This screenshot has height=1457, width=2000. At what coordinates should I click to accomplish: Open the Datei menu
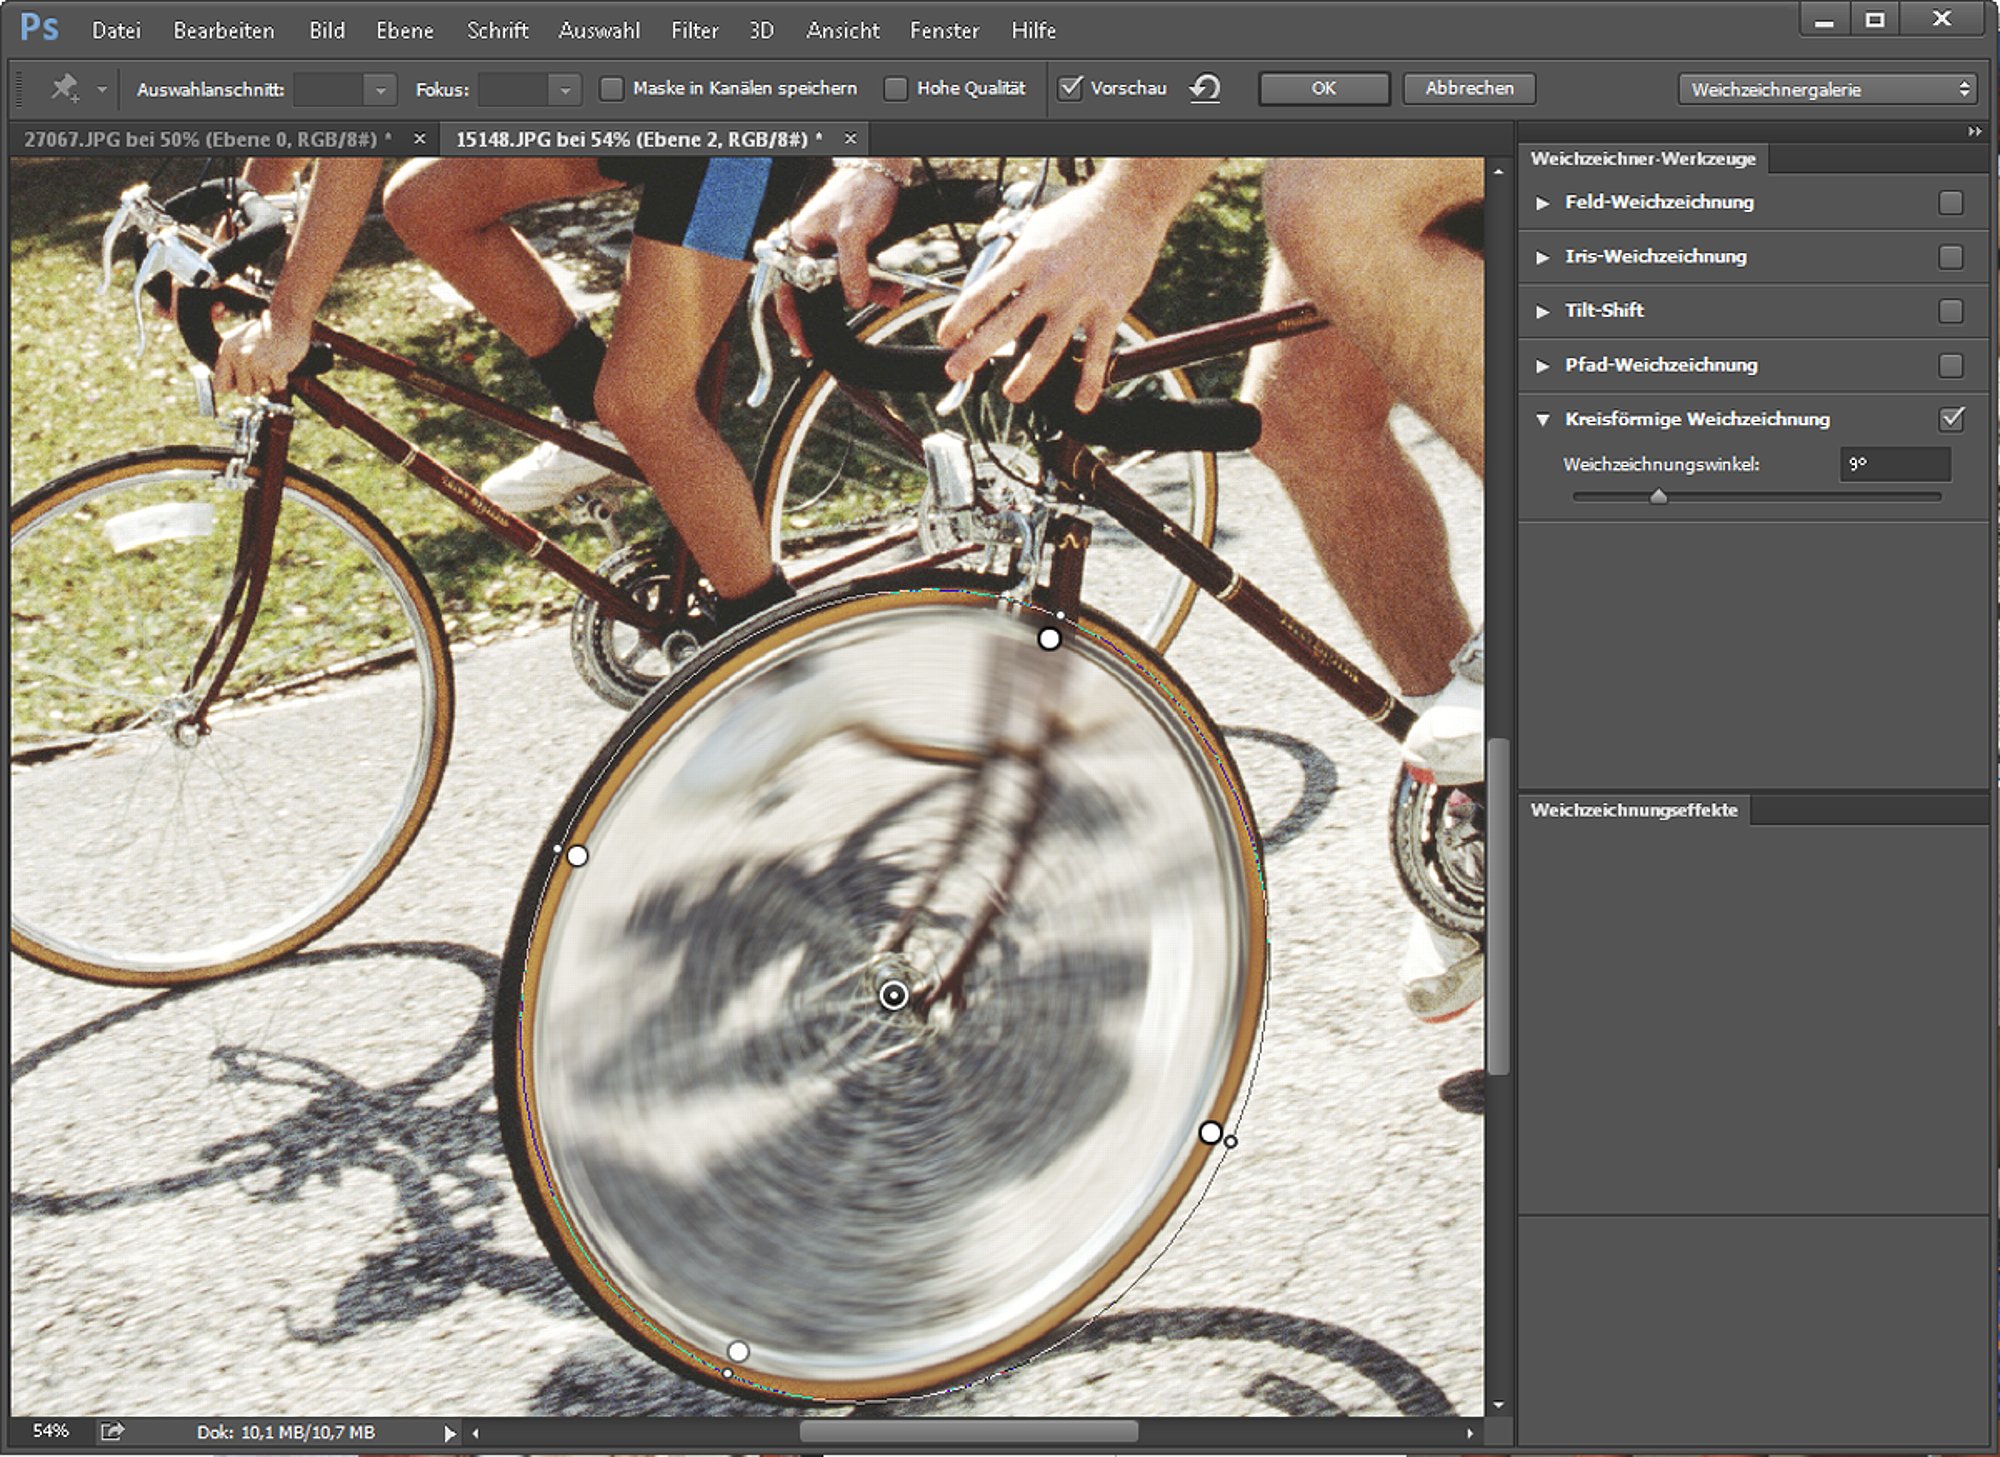click(116, 31)
